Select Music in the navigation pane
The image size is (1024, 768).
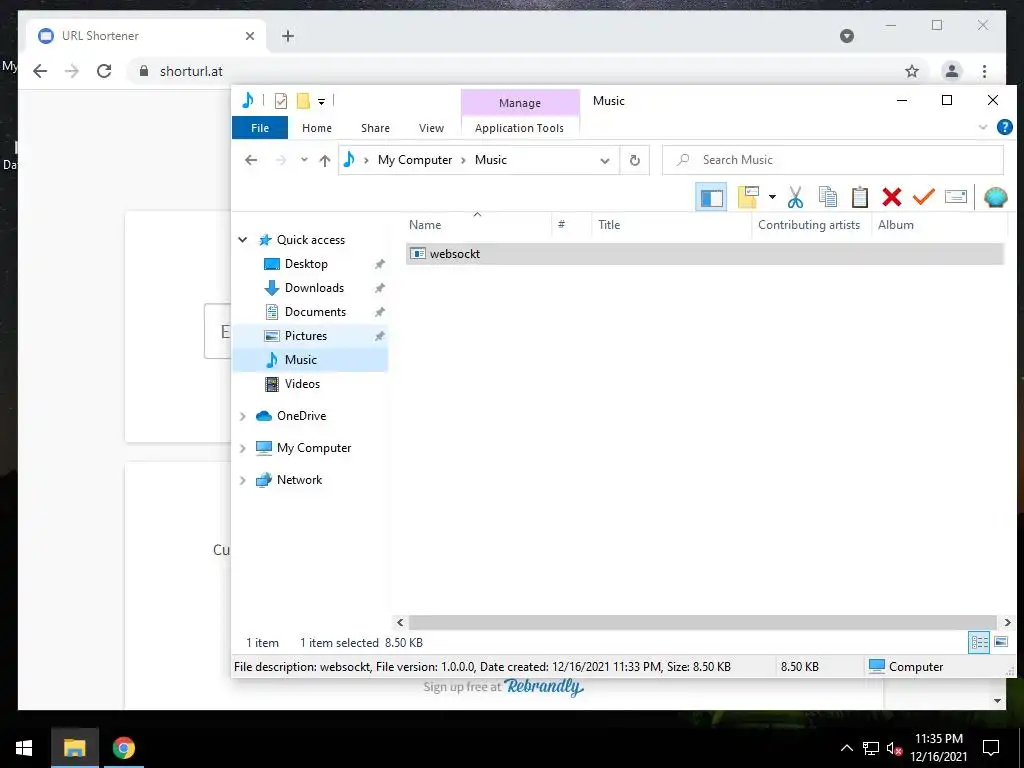click(300, 360)
